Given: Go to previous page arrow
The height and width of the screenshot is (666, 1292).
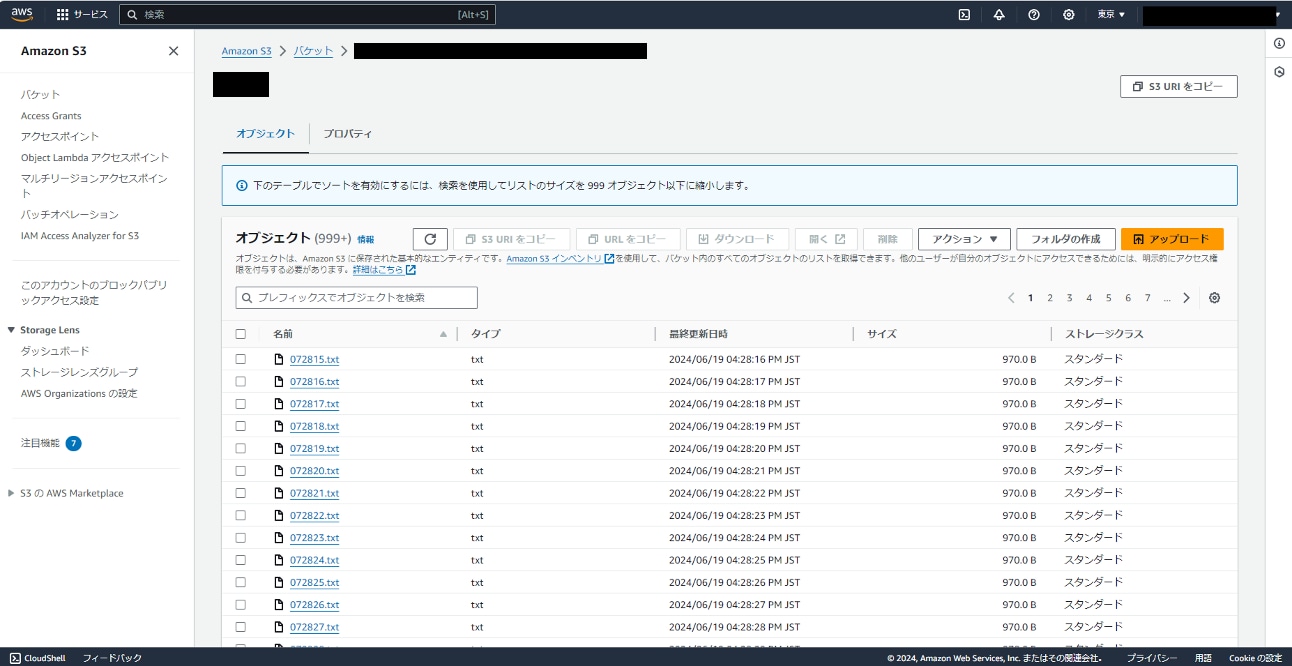Looking at the screenshot, I should coord(1011,298).
